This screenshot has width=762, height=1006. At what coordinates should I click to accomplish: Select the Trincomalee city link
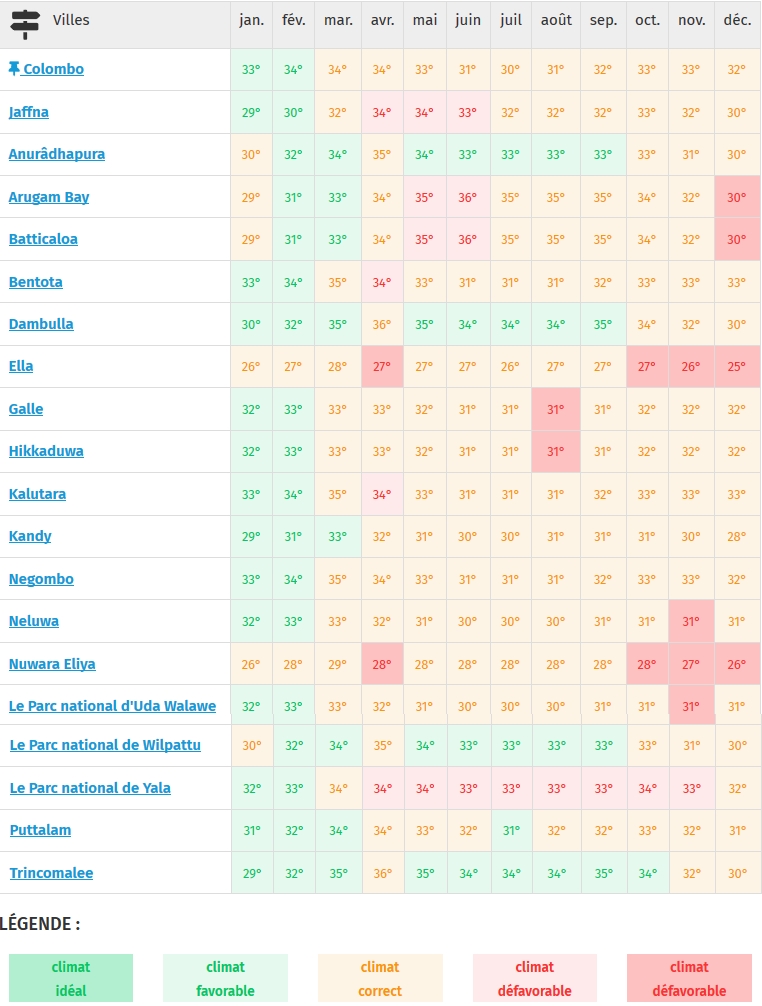[51, 873]
